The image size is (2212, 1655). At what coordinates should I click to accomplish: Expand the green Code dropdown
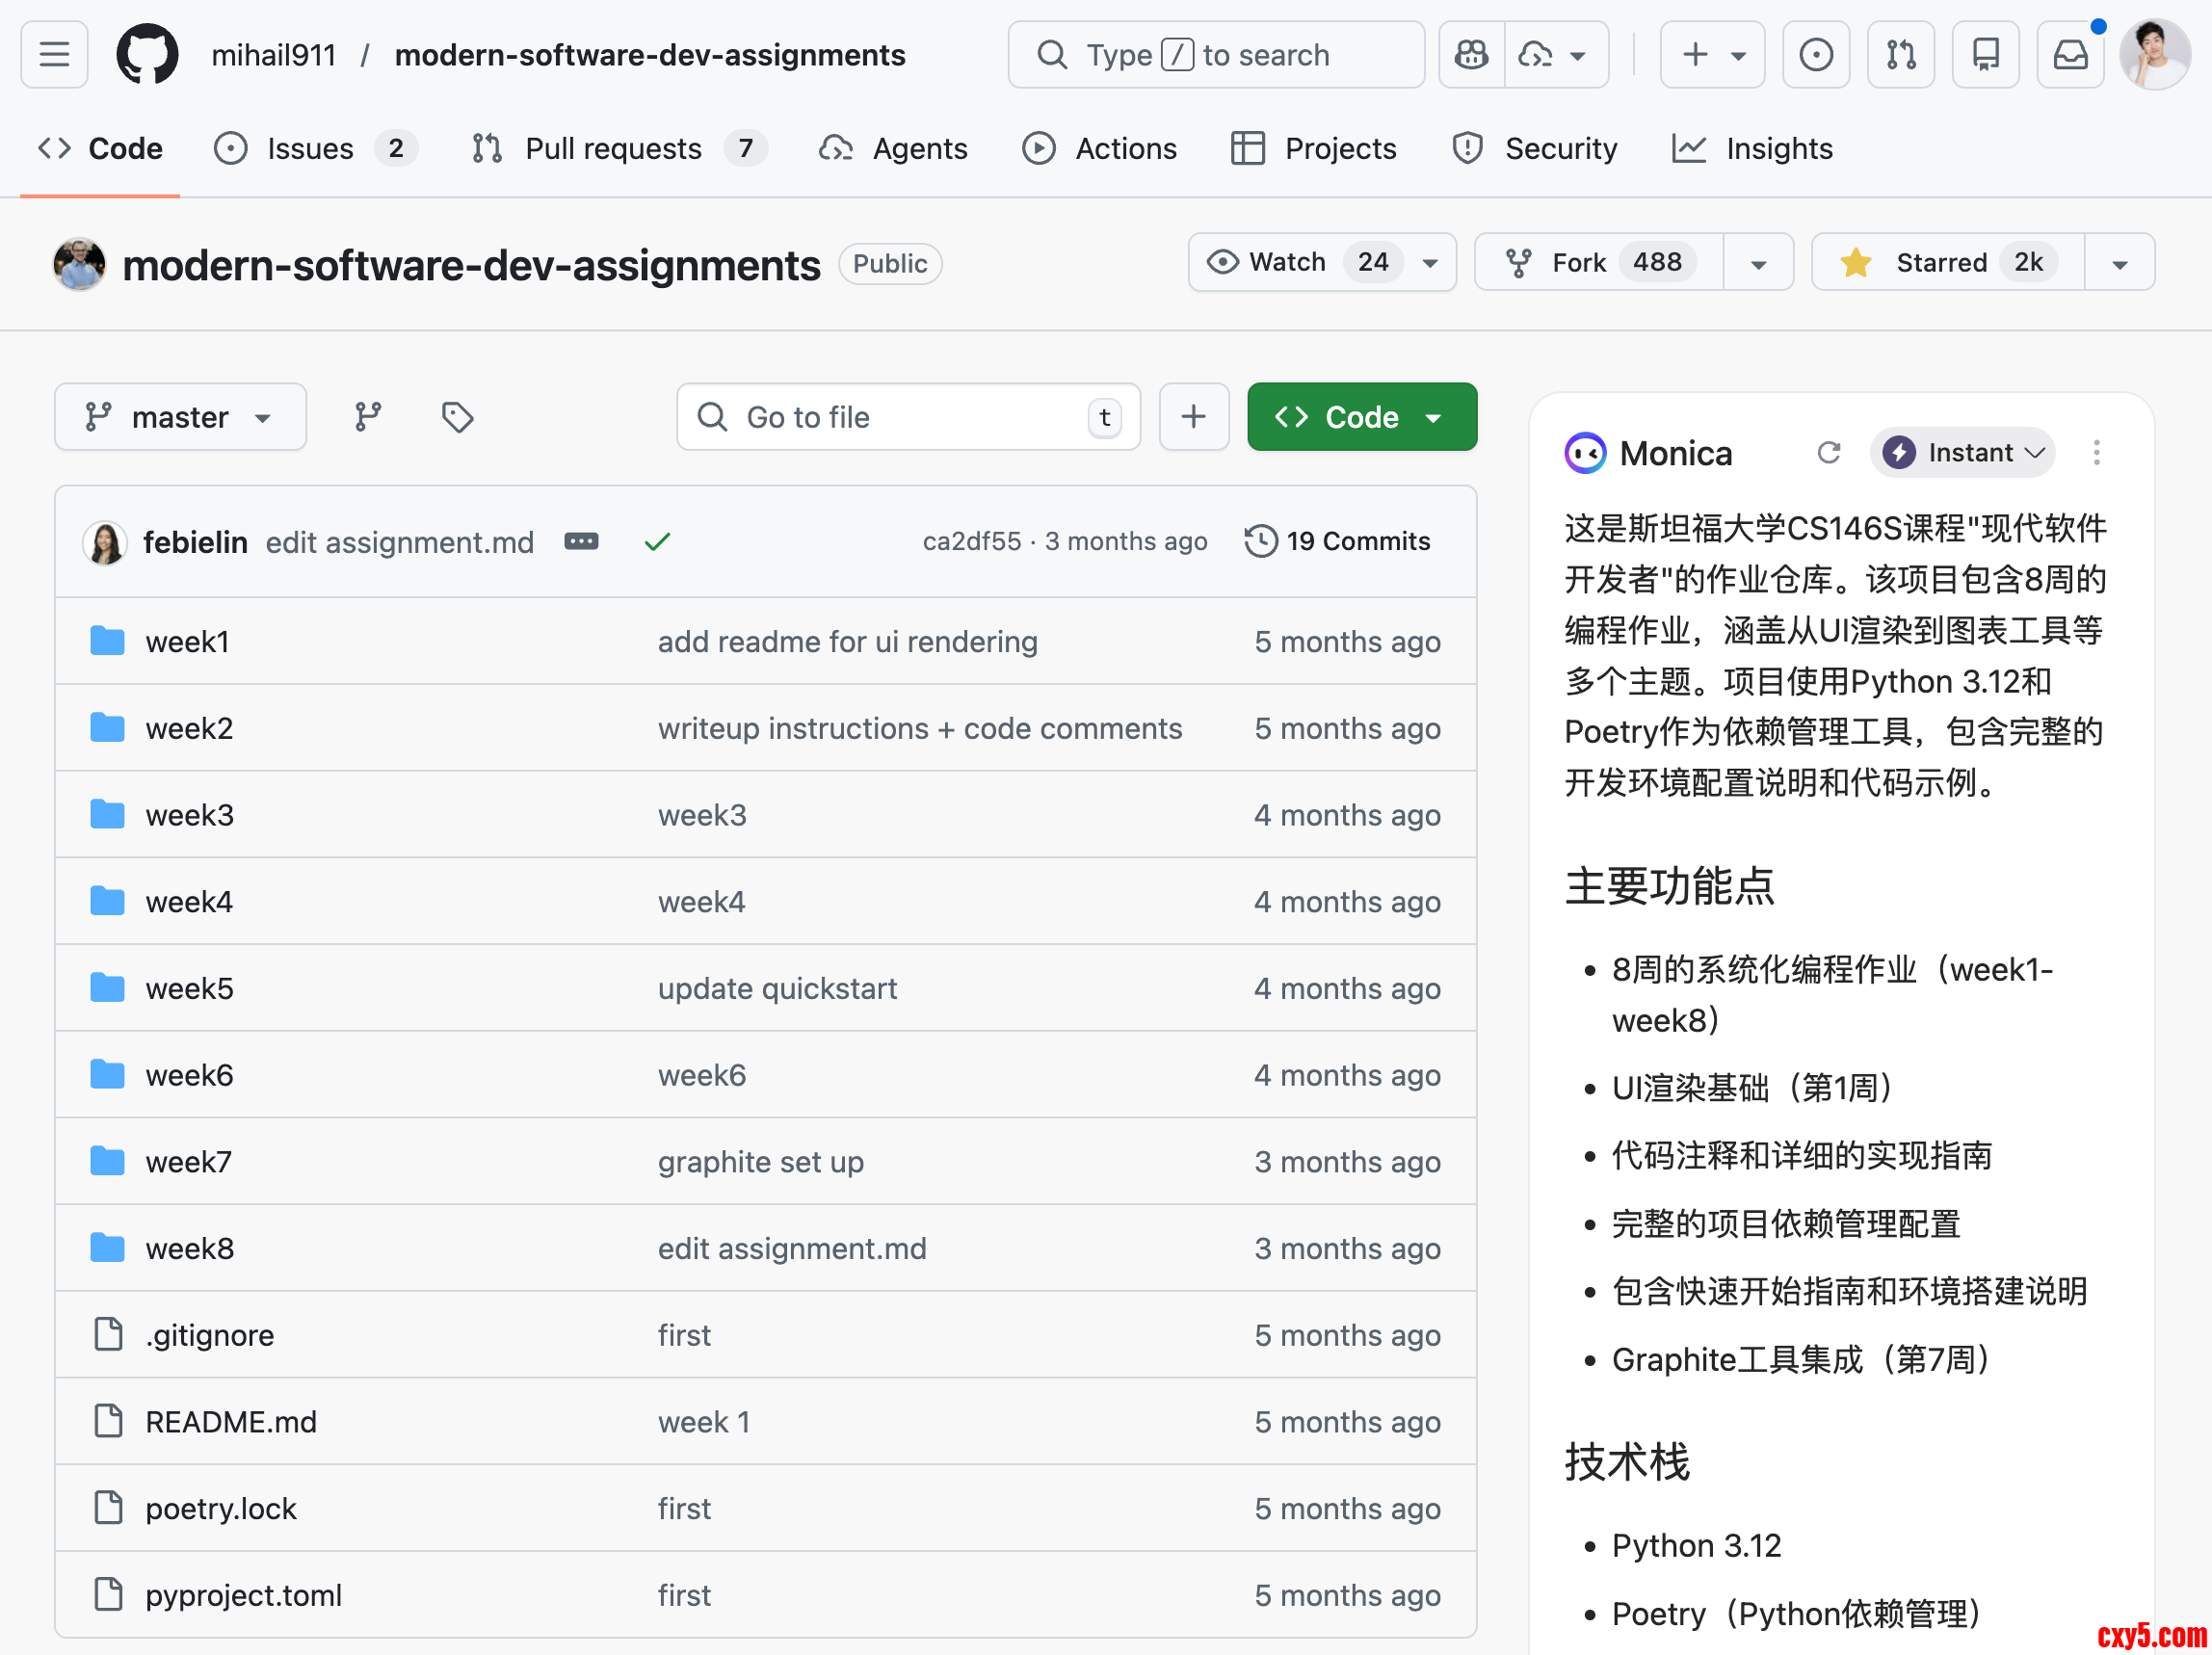coord(1361,417)
